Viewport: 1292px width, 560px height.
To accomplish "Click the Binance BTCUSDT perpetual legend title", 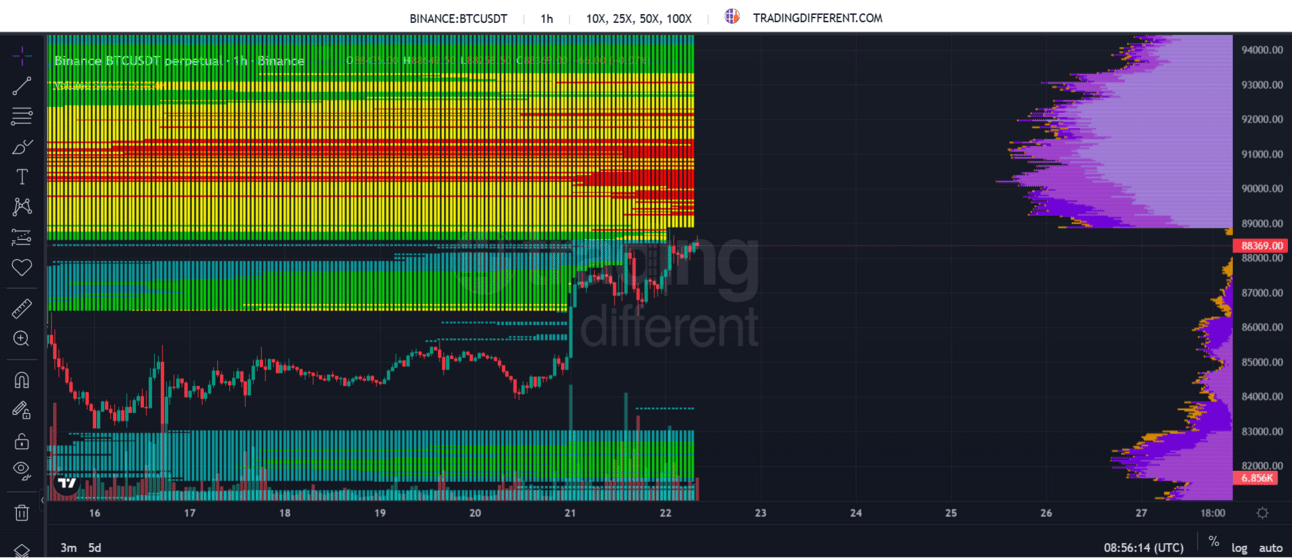I will point(179,61).
